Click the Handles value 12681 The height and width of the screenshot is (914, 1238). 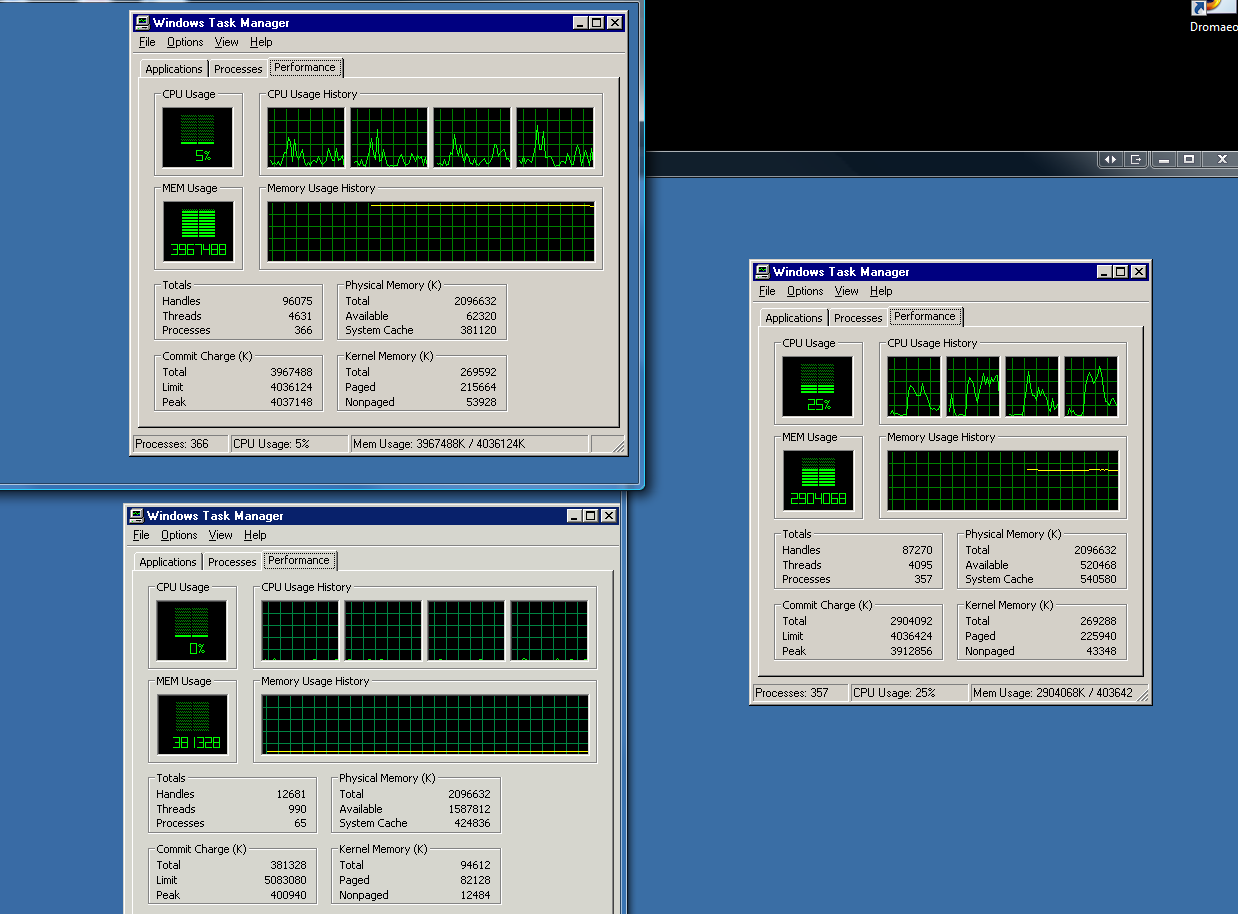coord(291,794)
